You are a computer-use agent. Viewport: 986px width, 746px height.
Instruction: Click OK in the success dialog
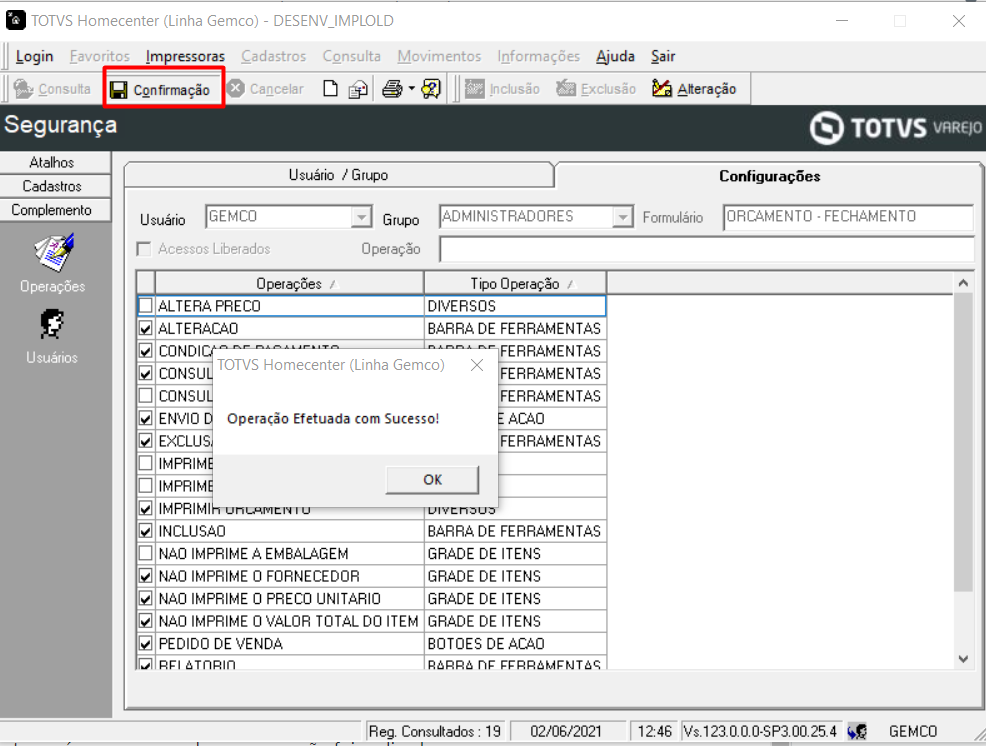coord(432,480)
